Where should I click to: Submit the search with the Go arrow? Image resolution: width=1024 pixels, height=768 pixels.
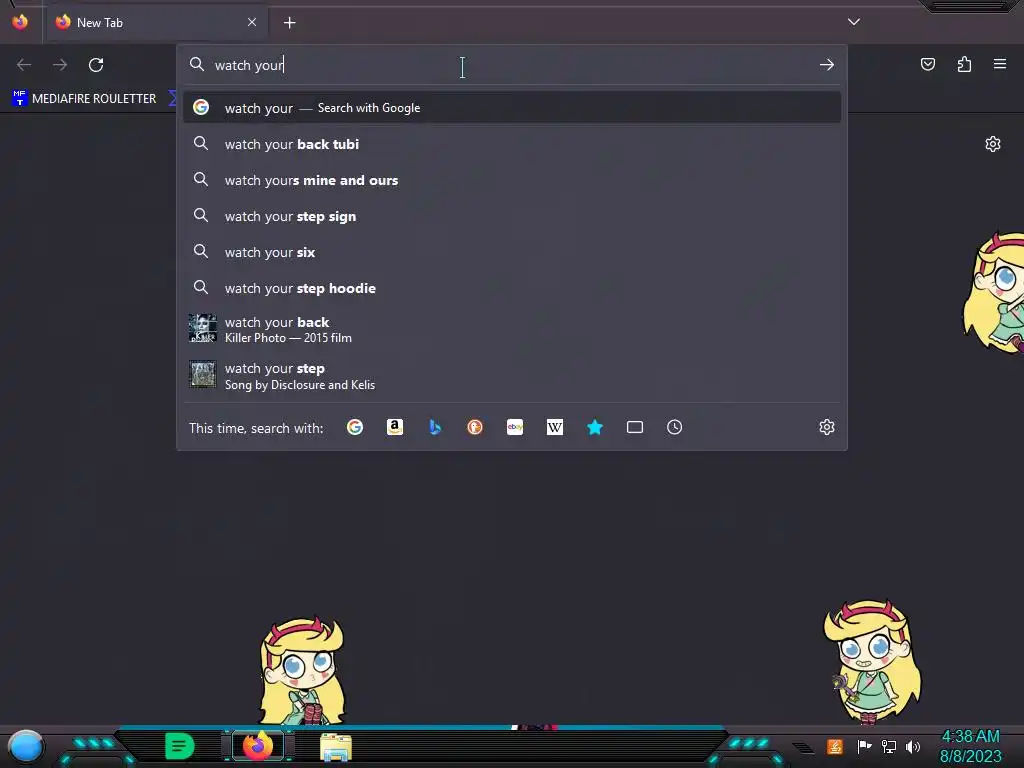pyautogui.click(x=827, y=65)
